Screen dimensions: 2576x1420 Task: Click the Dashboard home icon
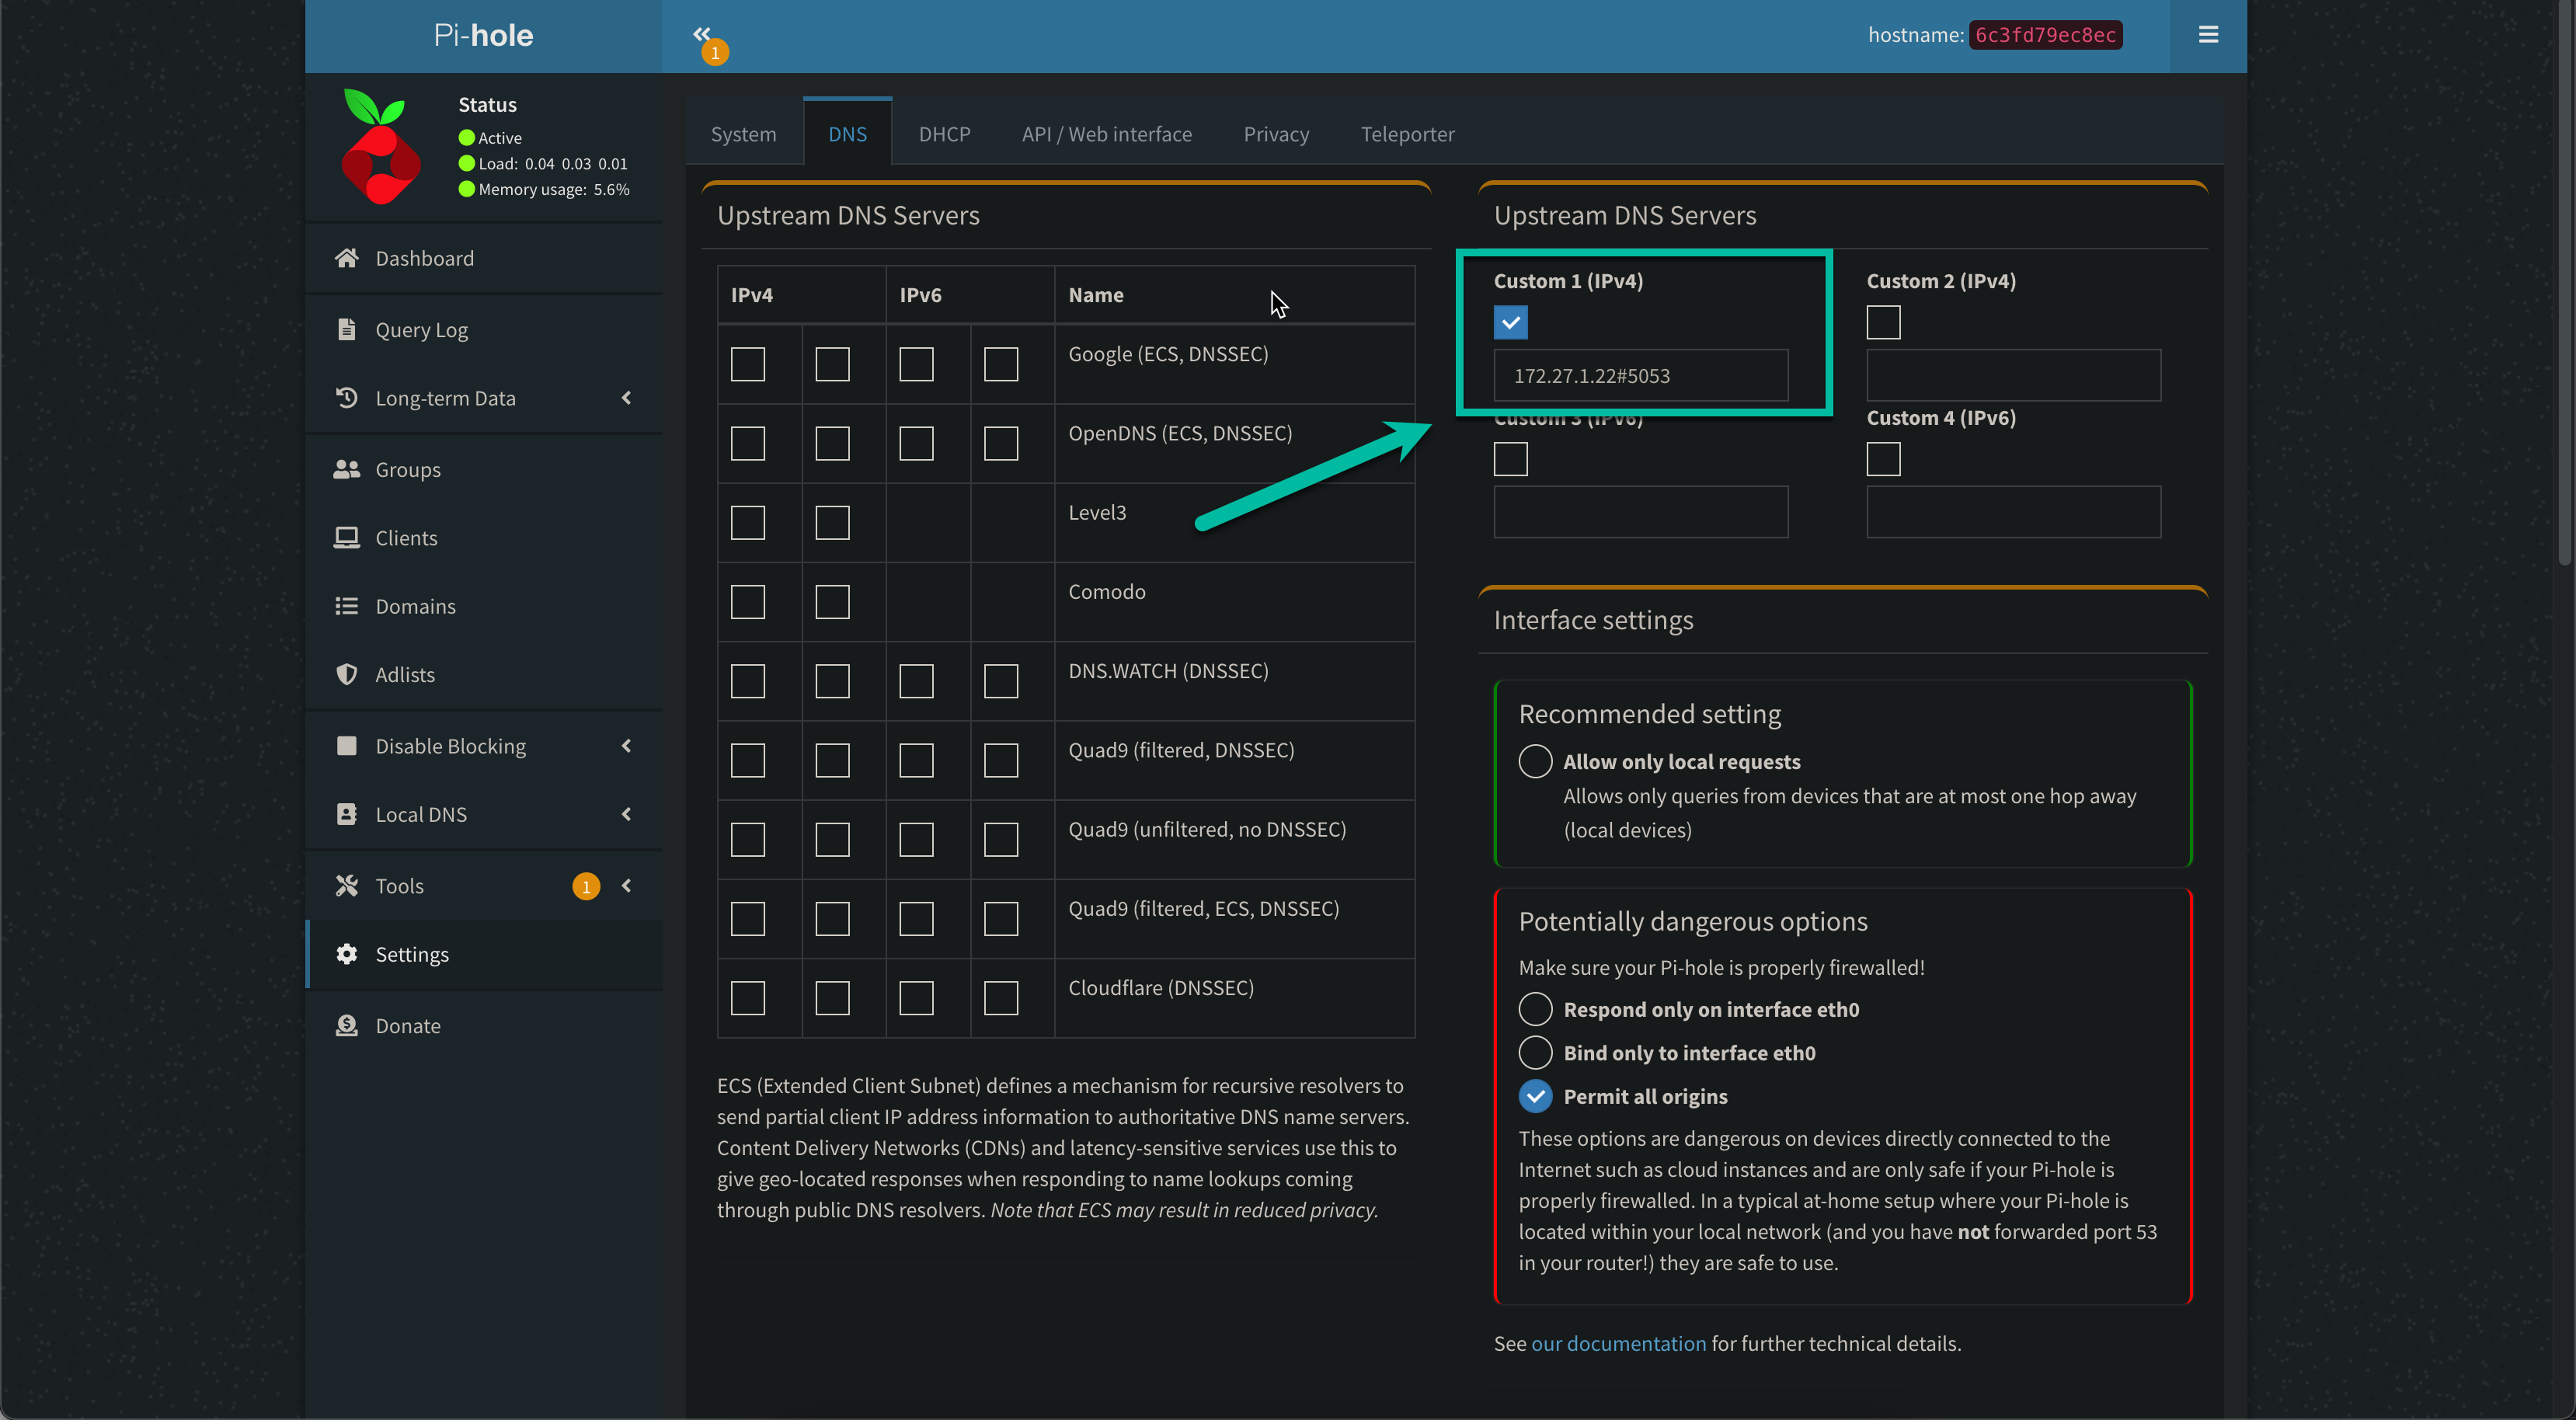click(346, 258)
